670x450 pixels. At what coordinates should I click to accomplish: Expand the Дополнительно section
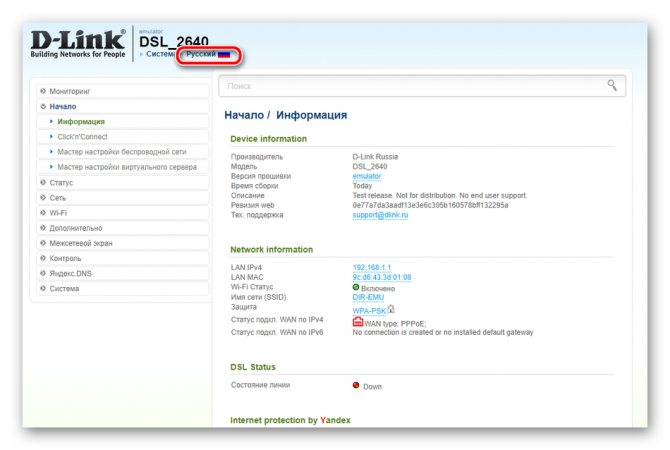[123, 228]
